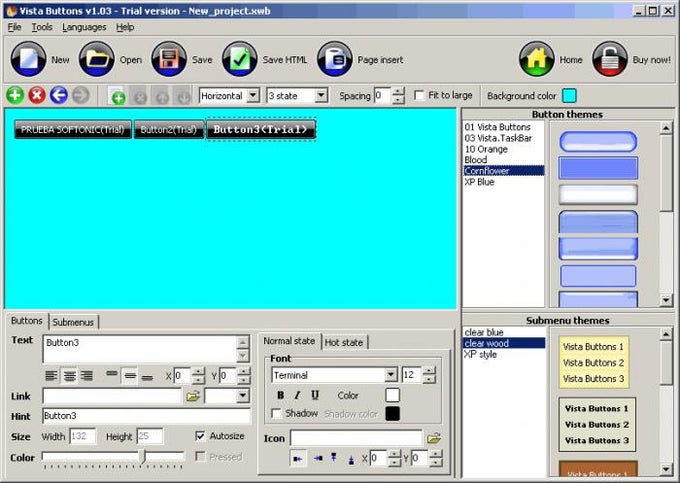Select the 01 Vista Buttons theme
Image resolution: width=680 pixels, height=483 pixels.
[x=498, y=127]
